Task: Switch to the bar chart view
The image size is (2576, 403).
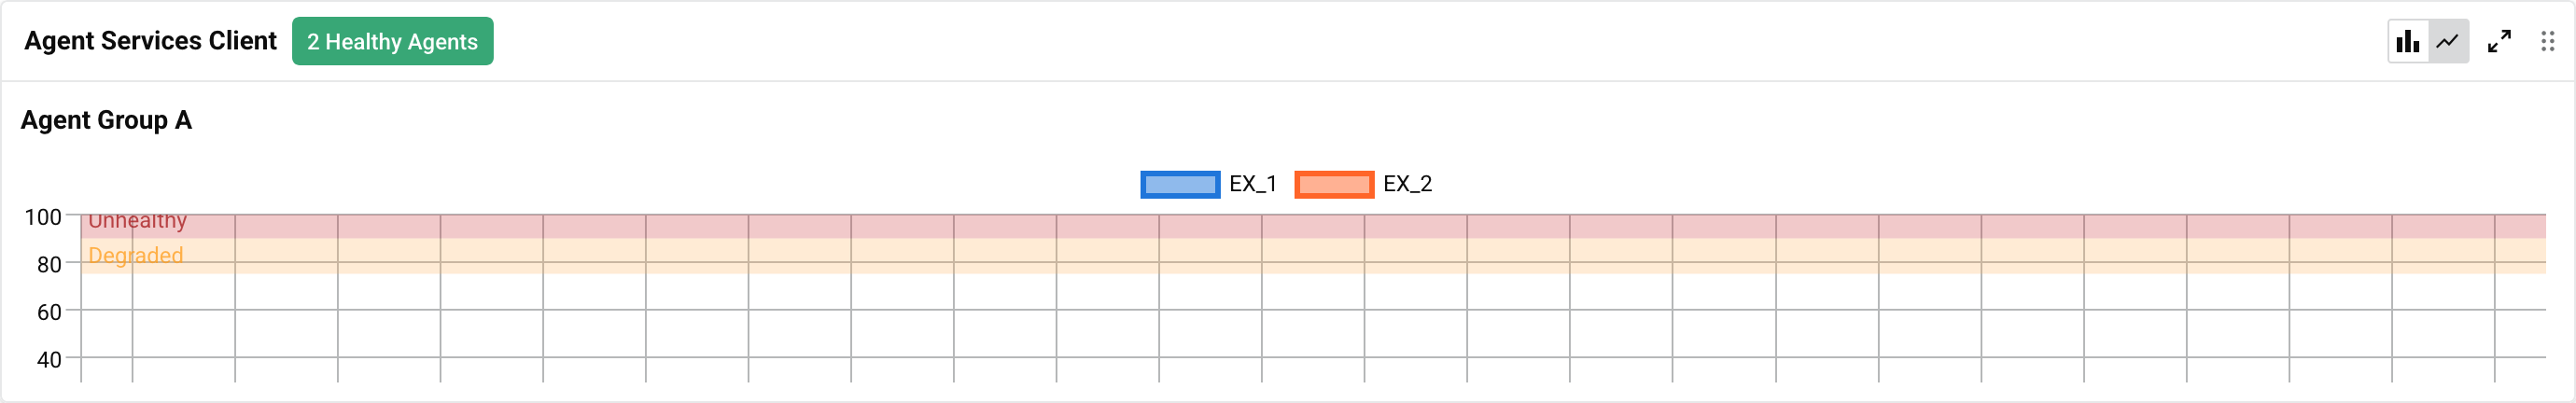Action: click(2408, 41)
